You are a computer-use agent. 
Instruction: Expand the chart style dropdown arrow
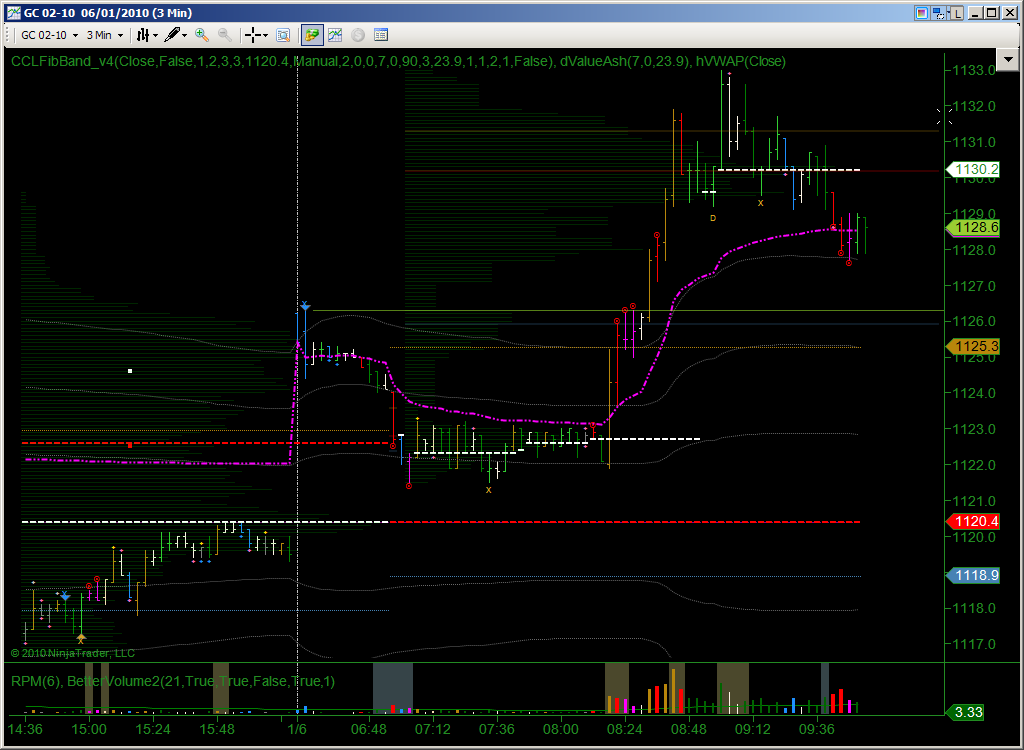155,35
